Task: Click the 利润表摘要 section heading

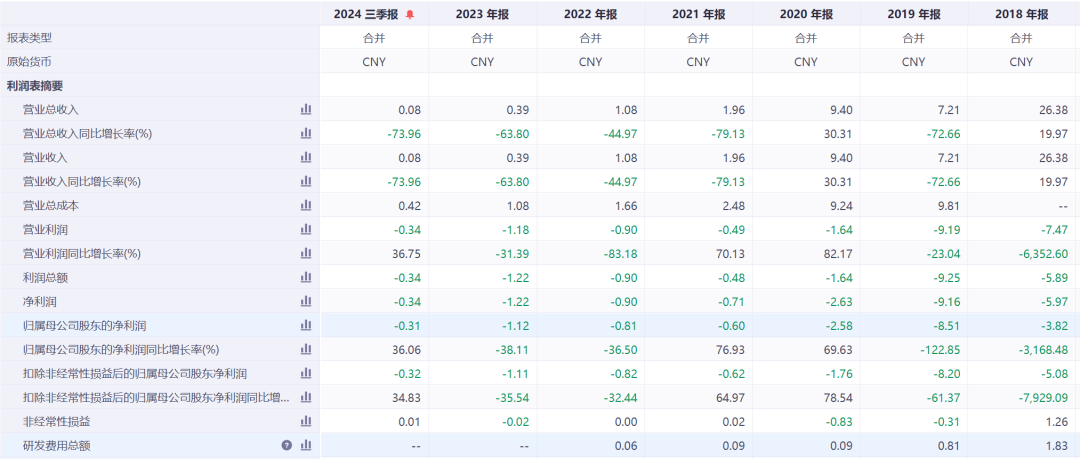Action: coord(34,86)
